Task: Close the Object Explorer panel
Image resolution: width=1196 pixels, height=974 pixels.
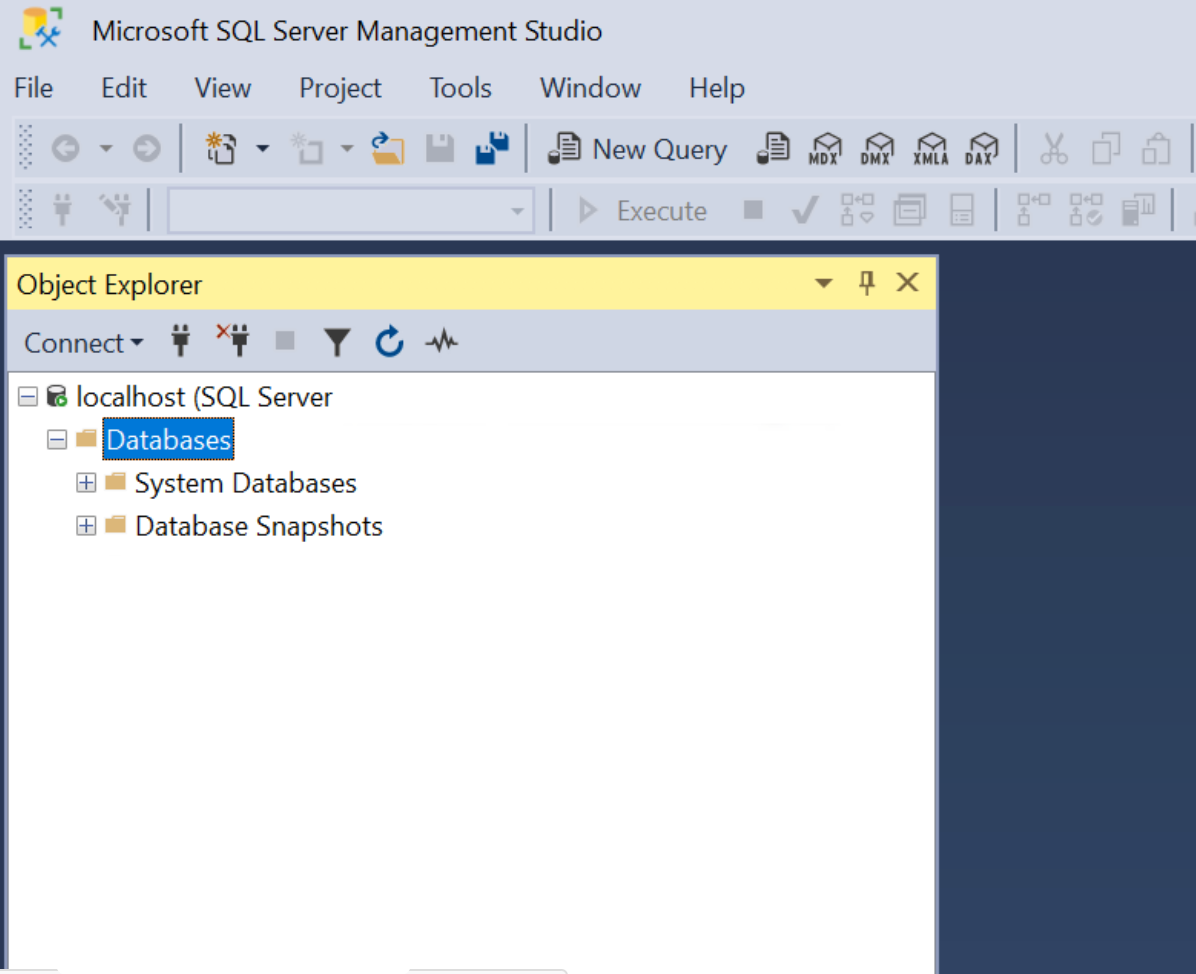Action: (x=908, y=283)
